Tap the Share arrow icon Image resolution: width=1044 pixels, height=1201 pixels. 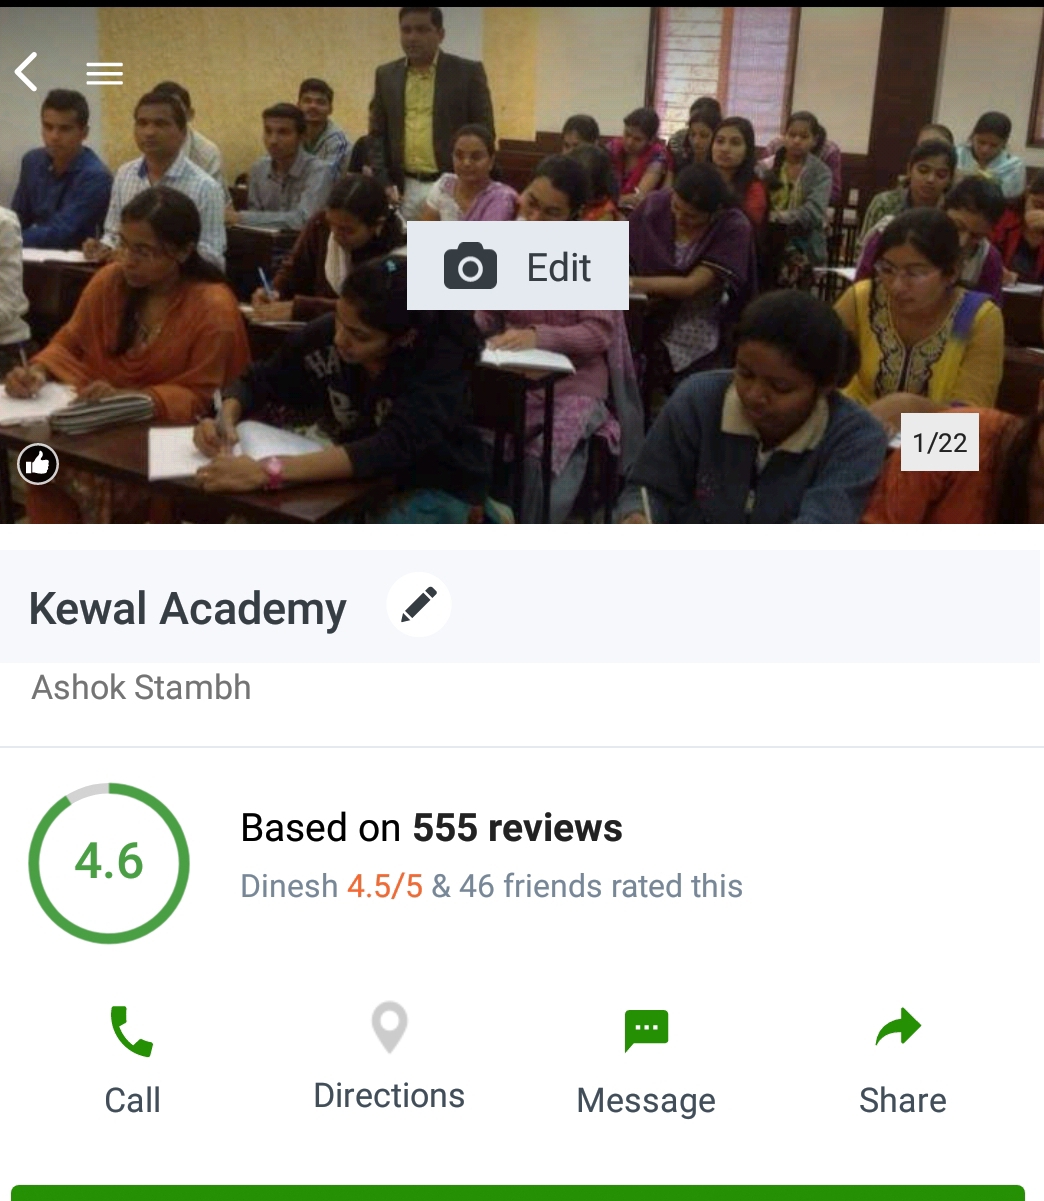pos(898,1028)
